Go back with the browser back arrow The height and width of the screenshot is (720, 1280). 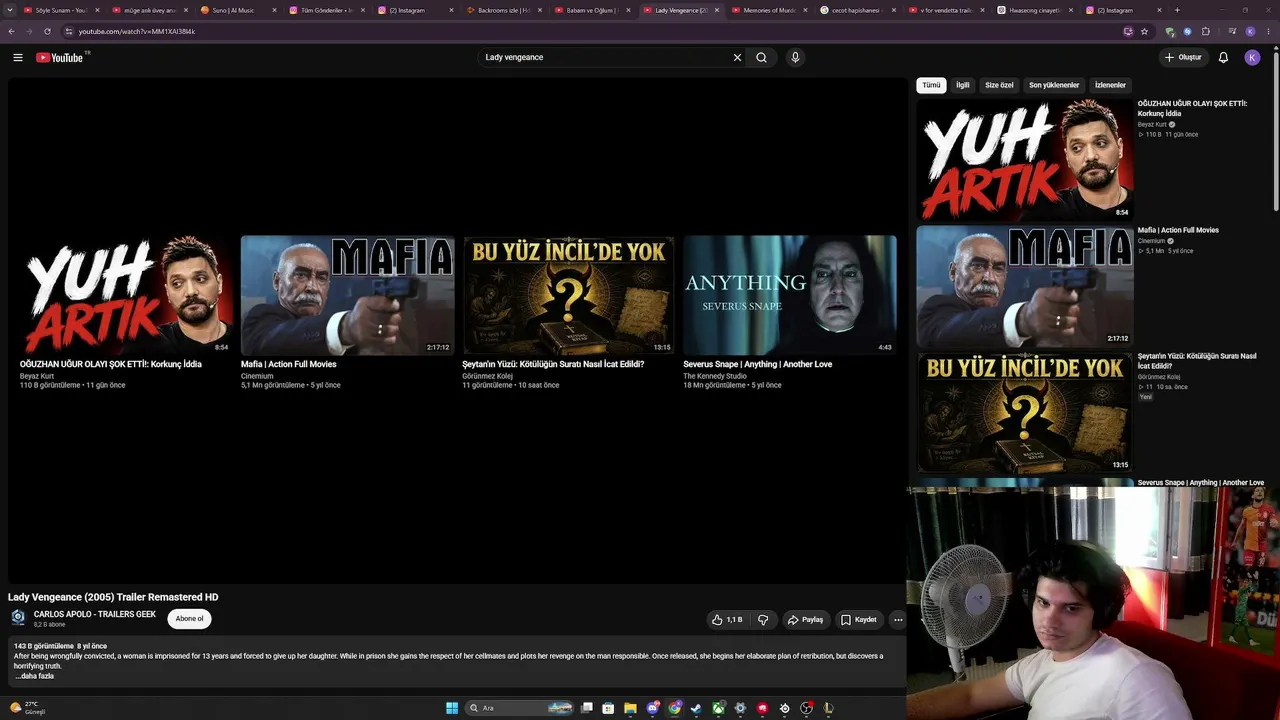11,31
